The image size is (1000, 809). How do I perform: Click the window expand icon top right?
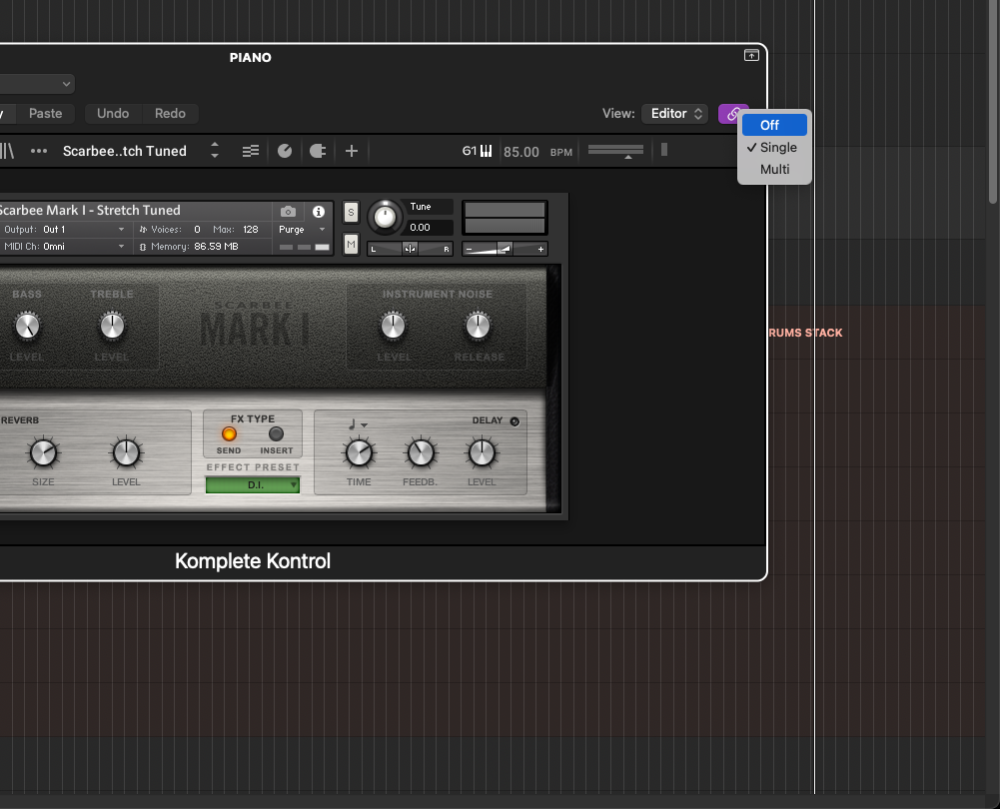(751, 55)
